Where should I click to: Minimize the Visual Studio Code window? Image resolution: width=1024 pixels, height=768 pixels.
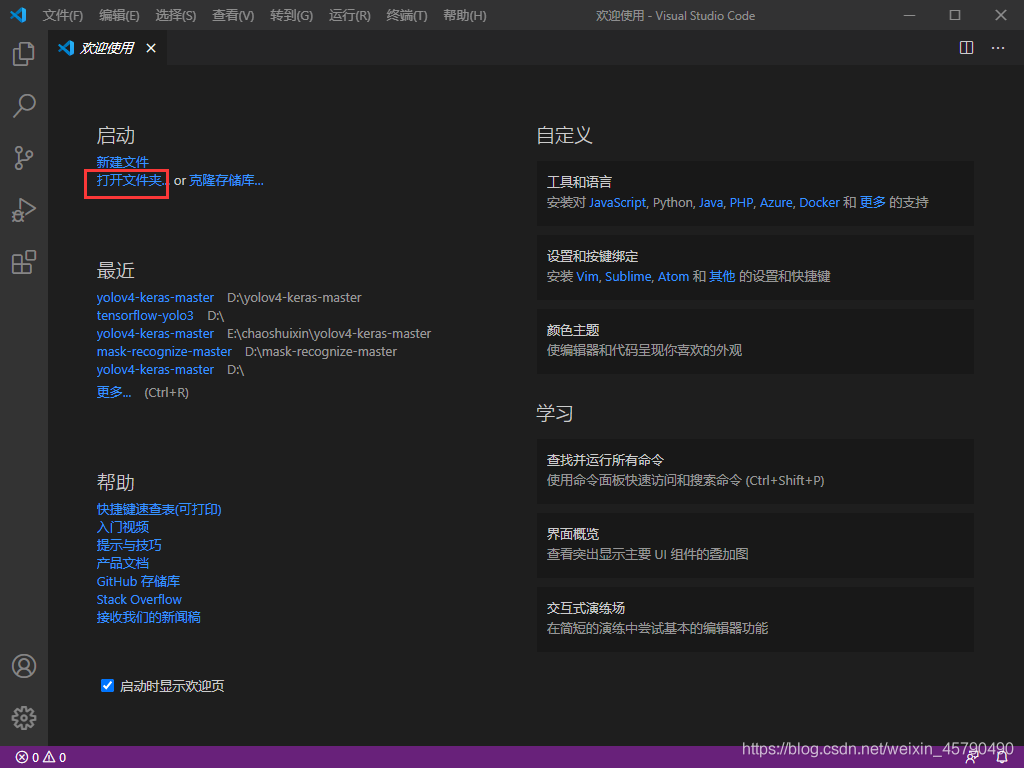coord(909,15)
